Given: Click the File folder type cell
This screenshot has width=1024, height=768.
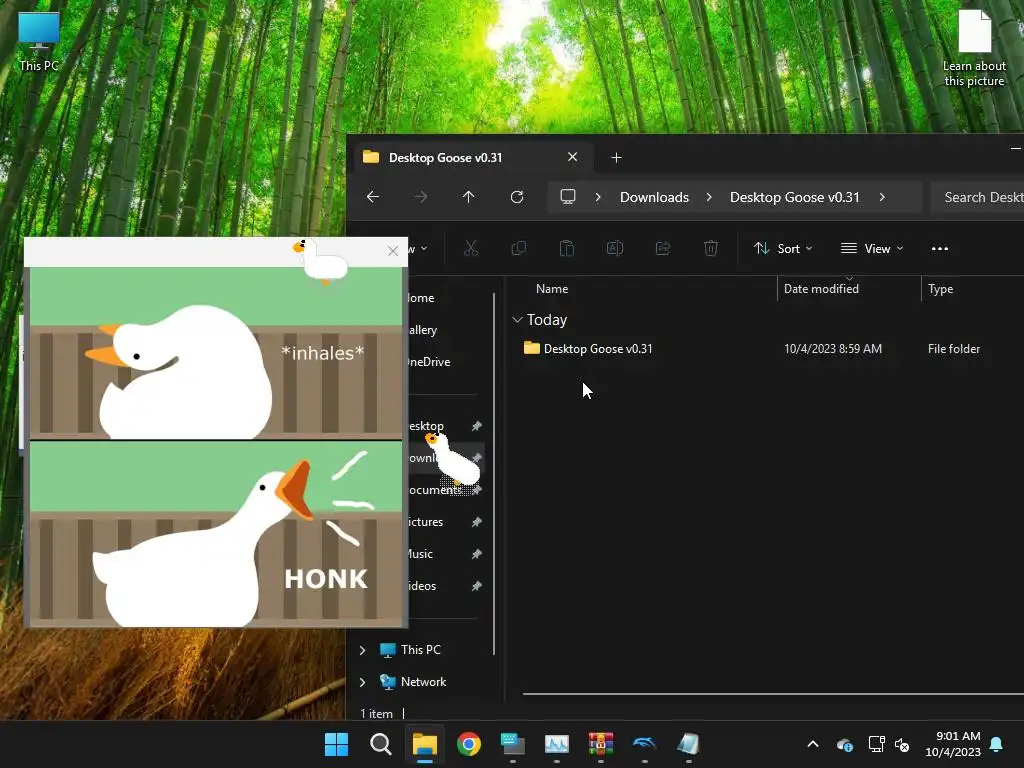Looking at the screenshot, I should (x=953, y=349).
